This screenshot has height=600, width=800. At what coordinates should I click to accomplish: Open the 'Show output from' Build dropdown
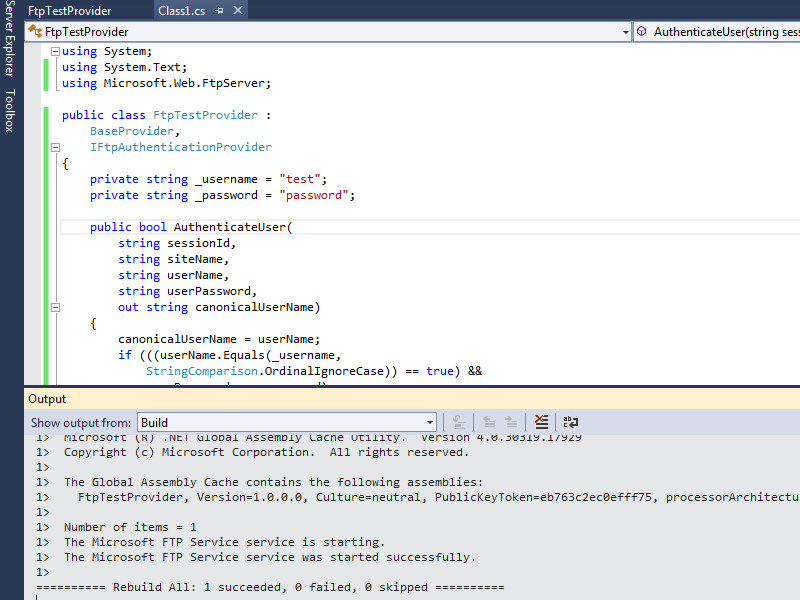tap(430, 423)
